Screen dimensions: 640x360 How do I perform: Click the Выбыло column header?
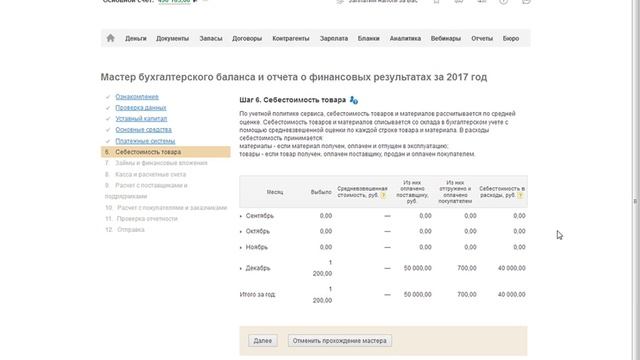(x=321, y=192)
